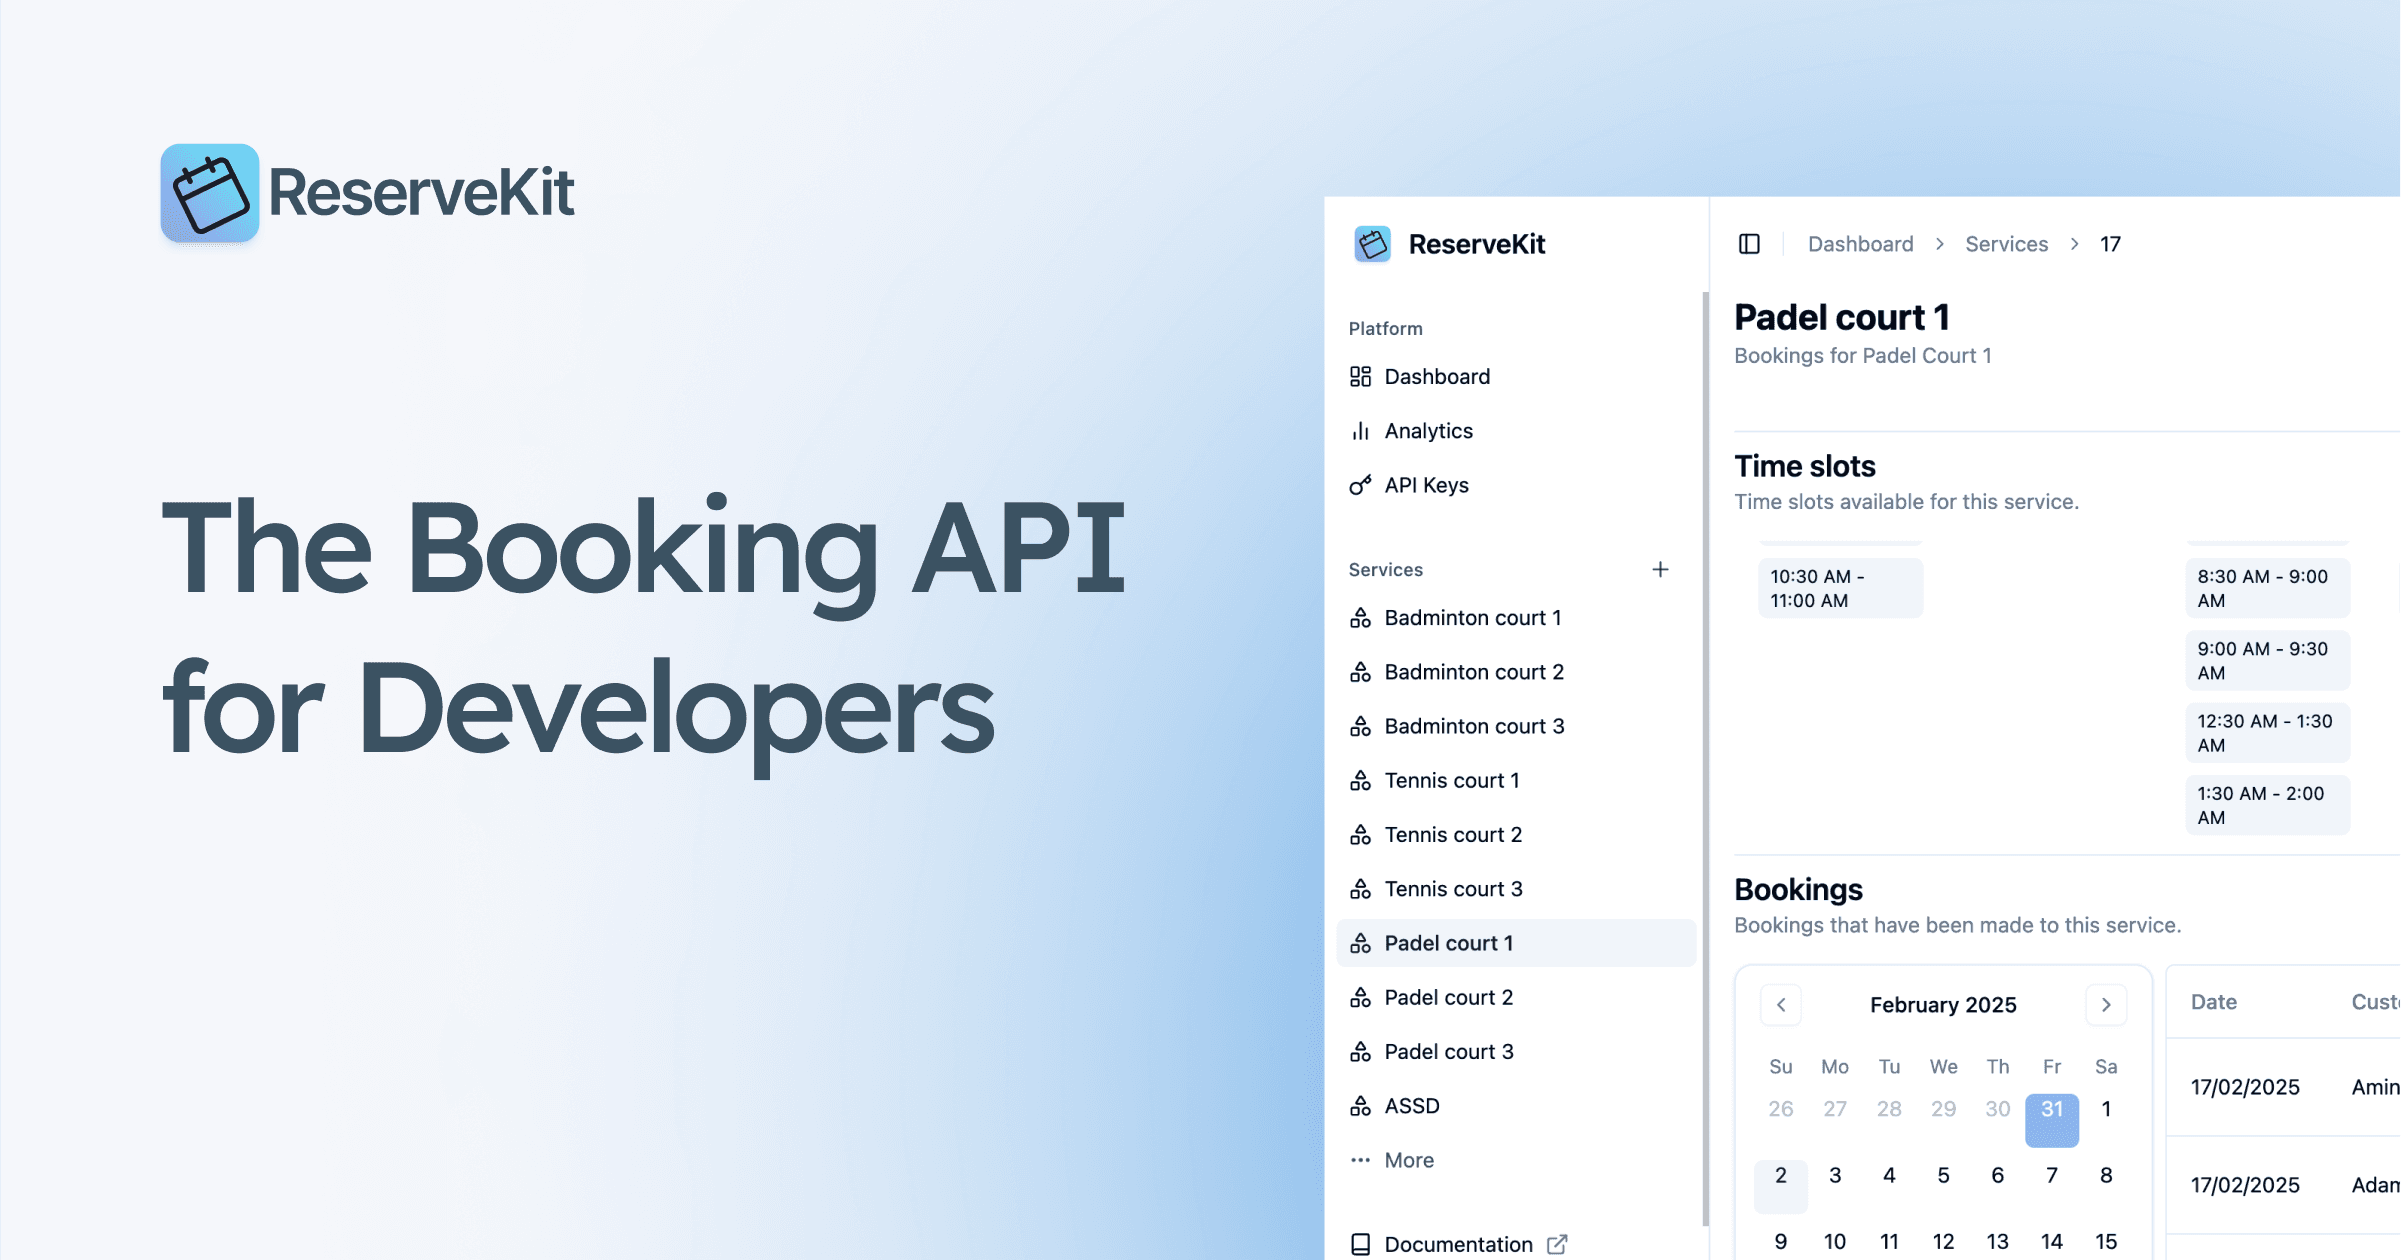The height and width of the screenshot is (1260, 2401).
Task: Click Dashboard breadcrumb link
Action: point(1860,244)
